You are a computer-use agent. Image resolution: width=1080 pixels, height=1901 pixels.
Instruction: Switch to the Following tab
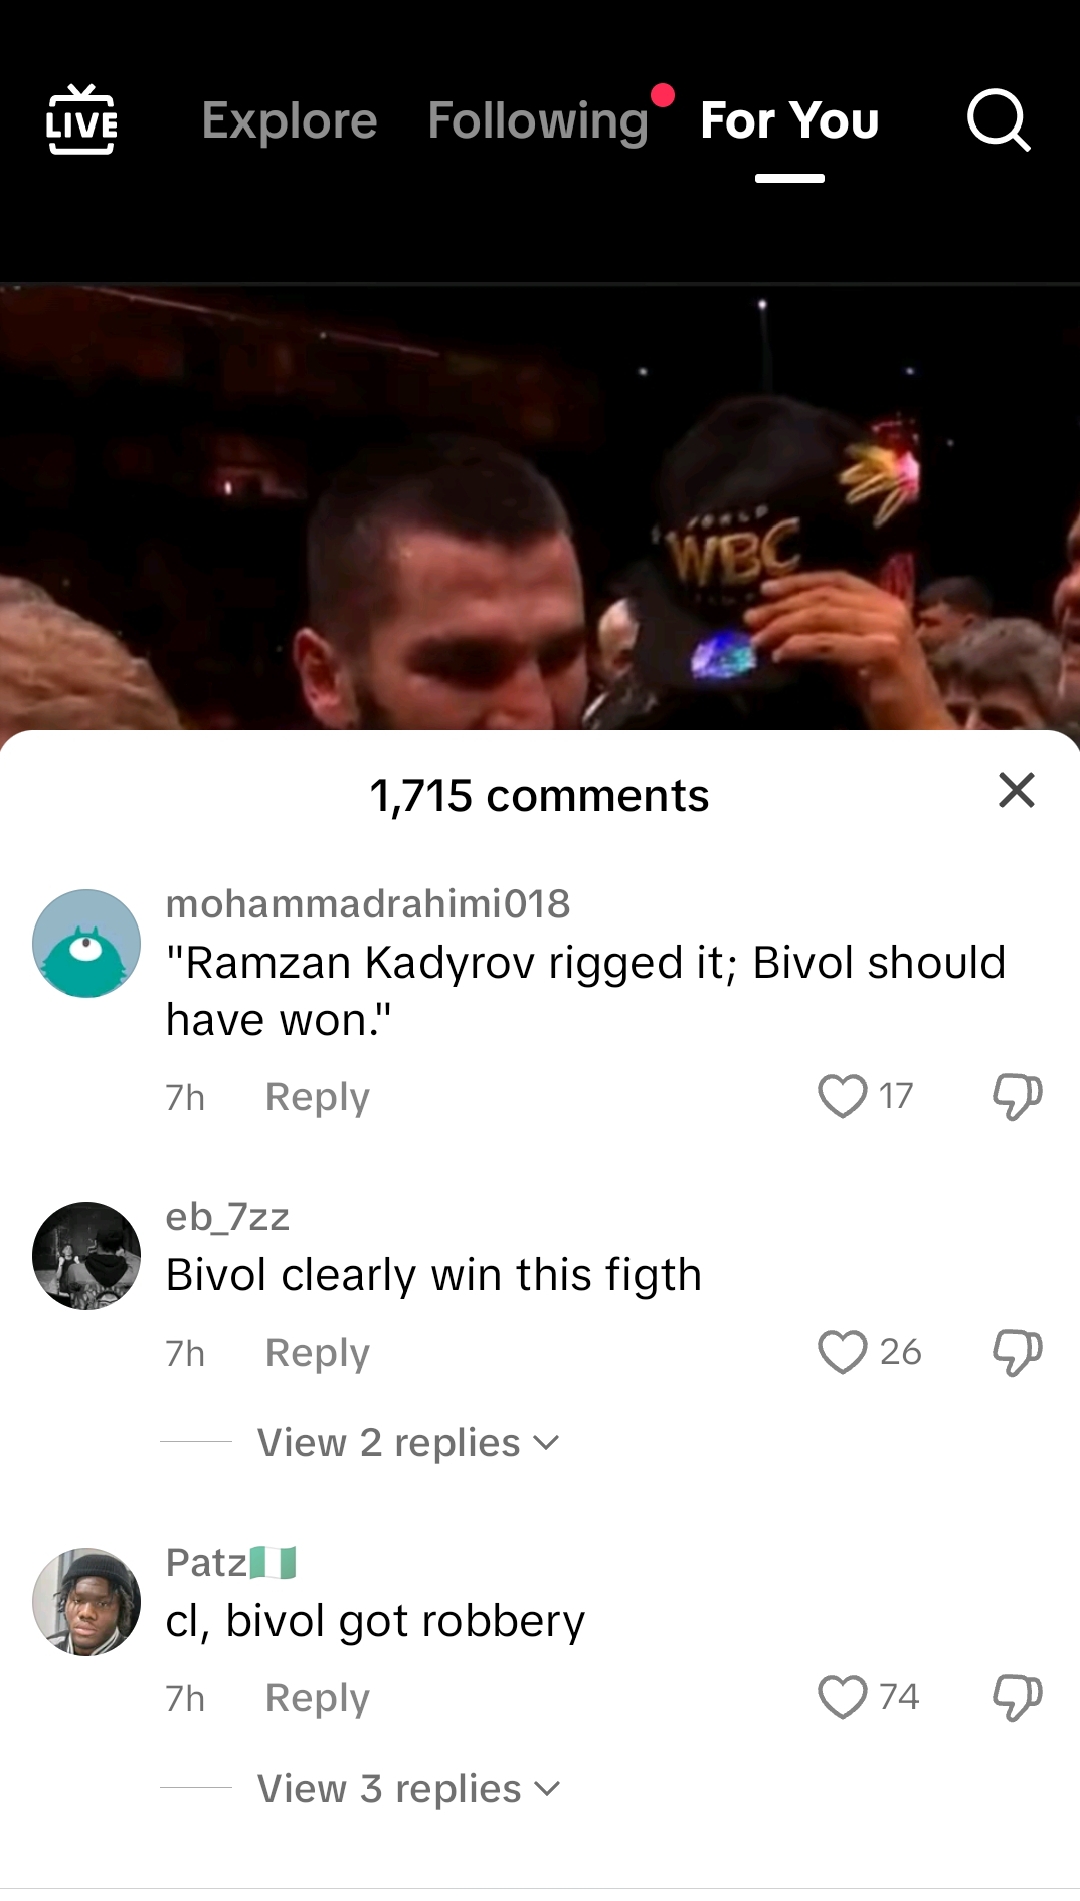coord(538,121)
